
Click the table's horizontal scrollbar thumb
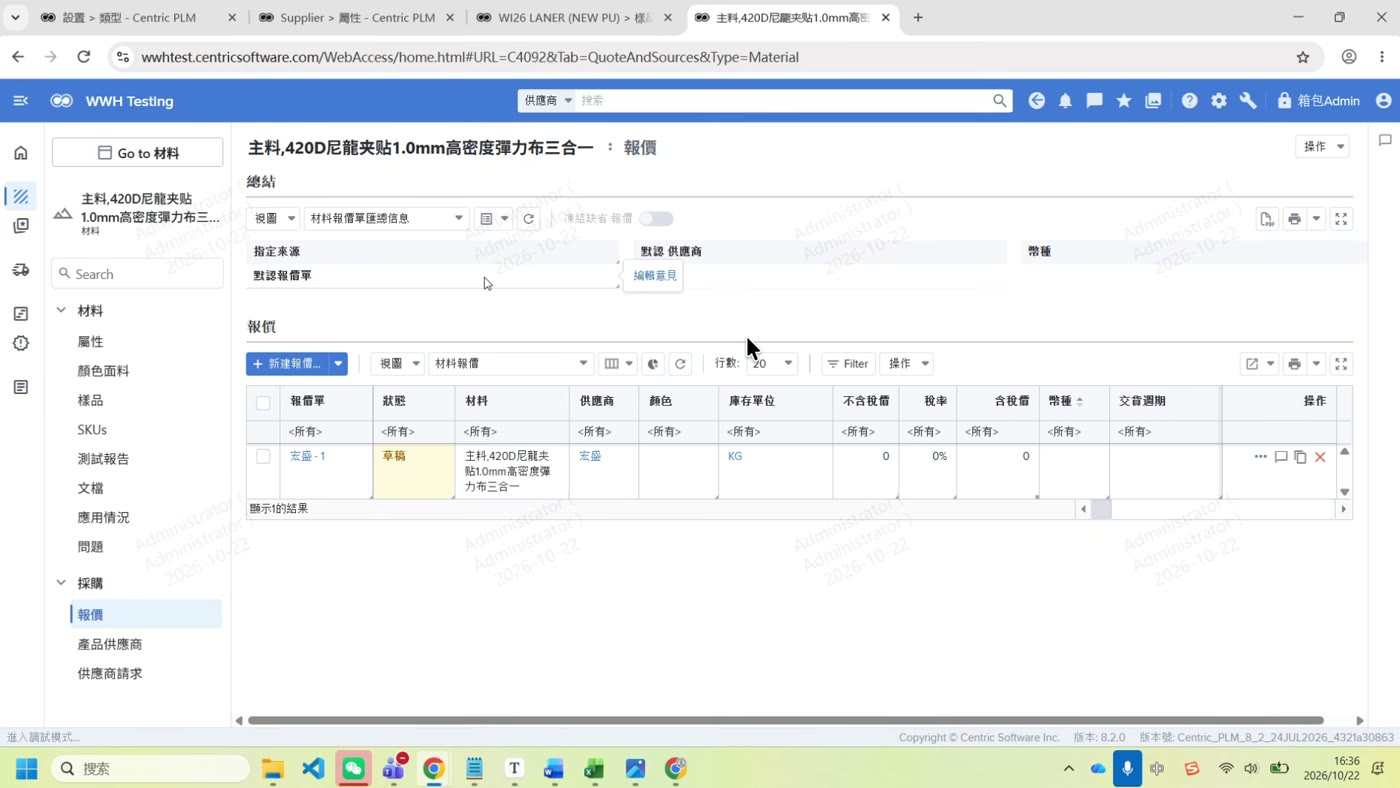pos(1101,510)
